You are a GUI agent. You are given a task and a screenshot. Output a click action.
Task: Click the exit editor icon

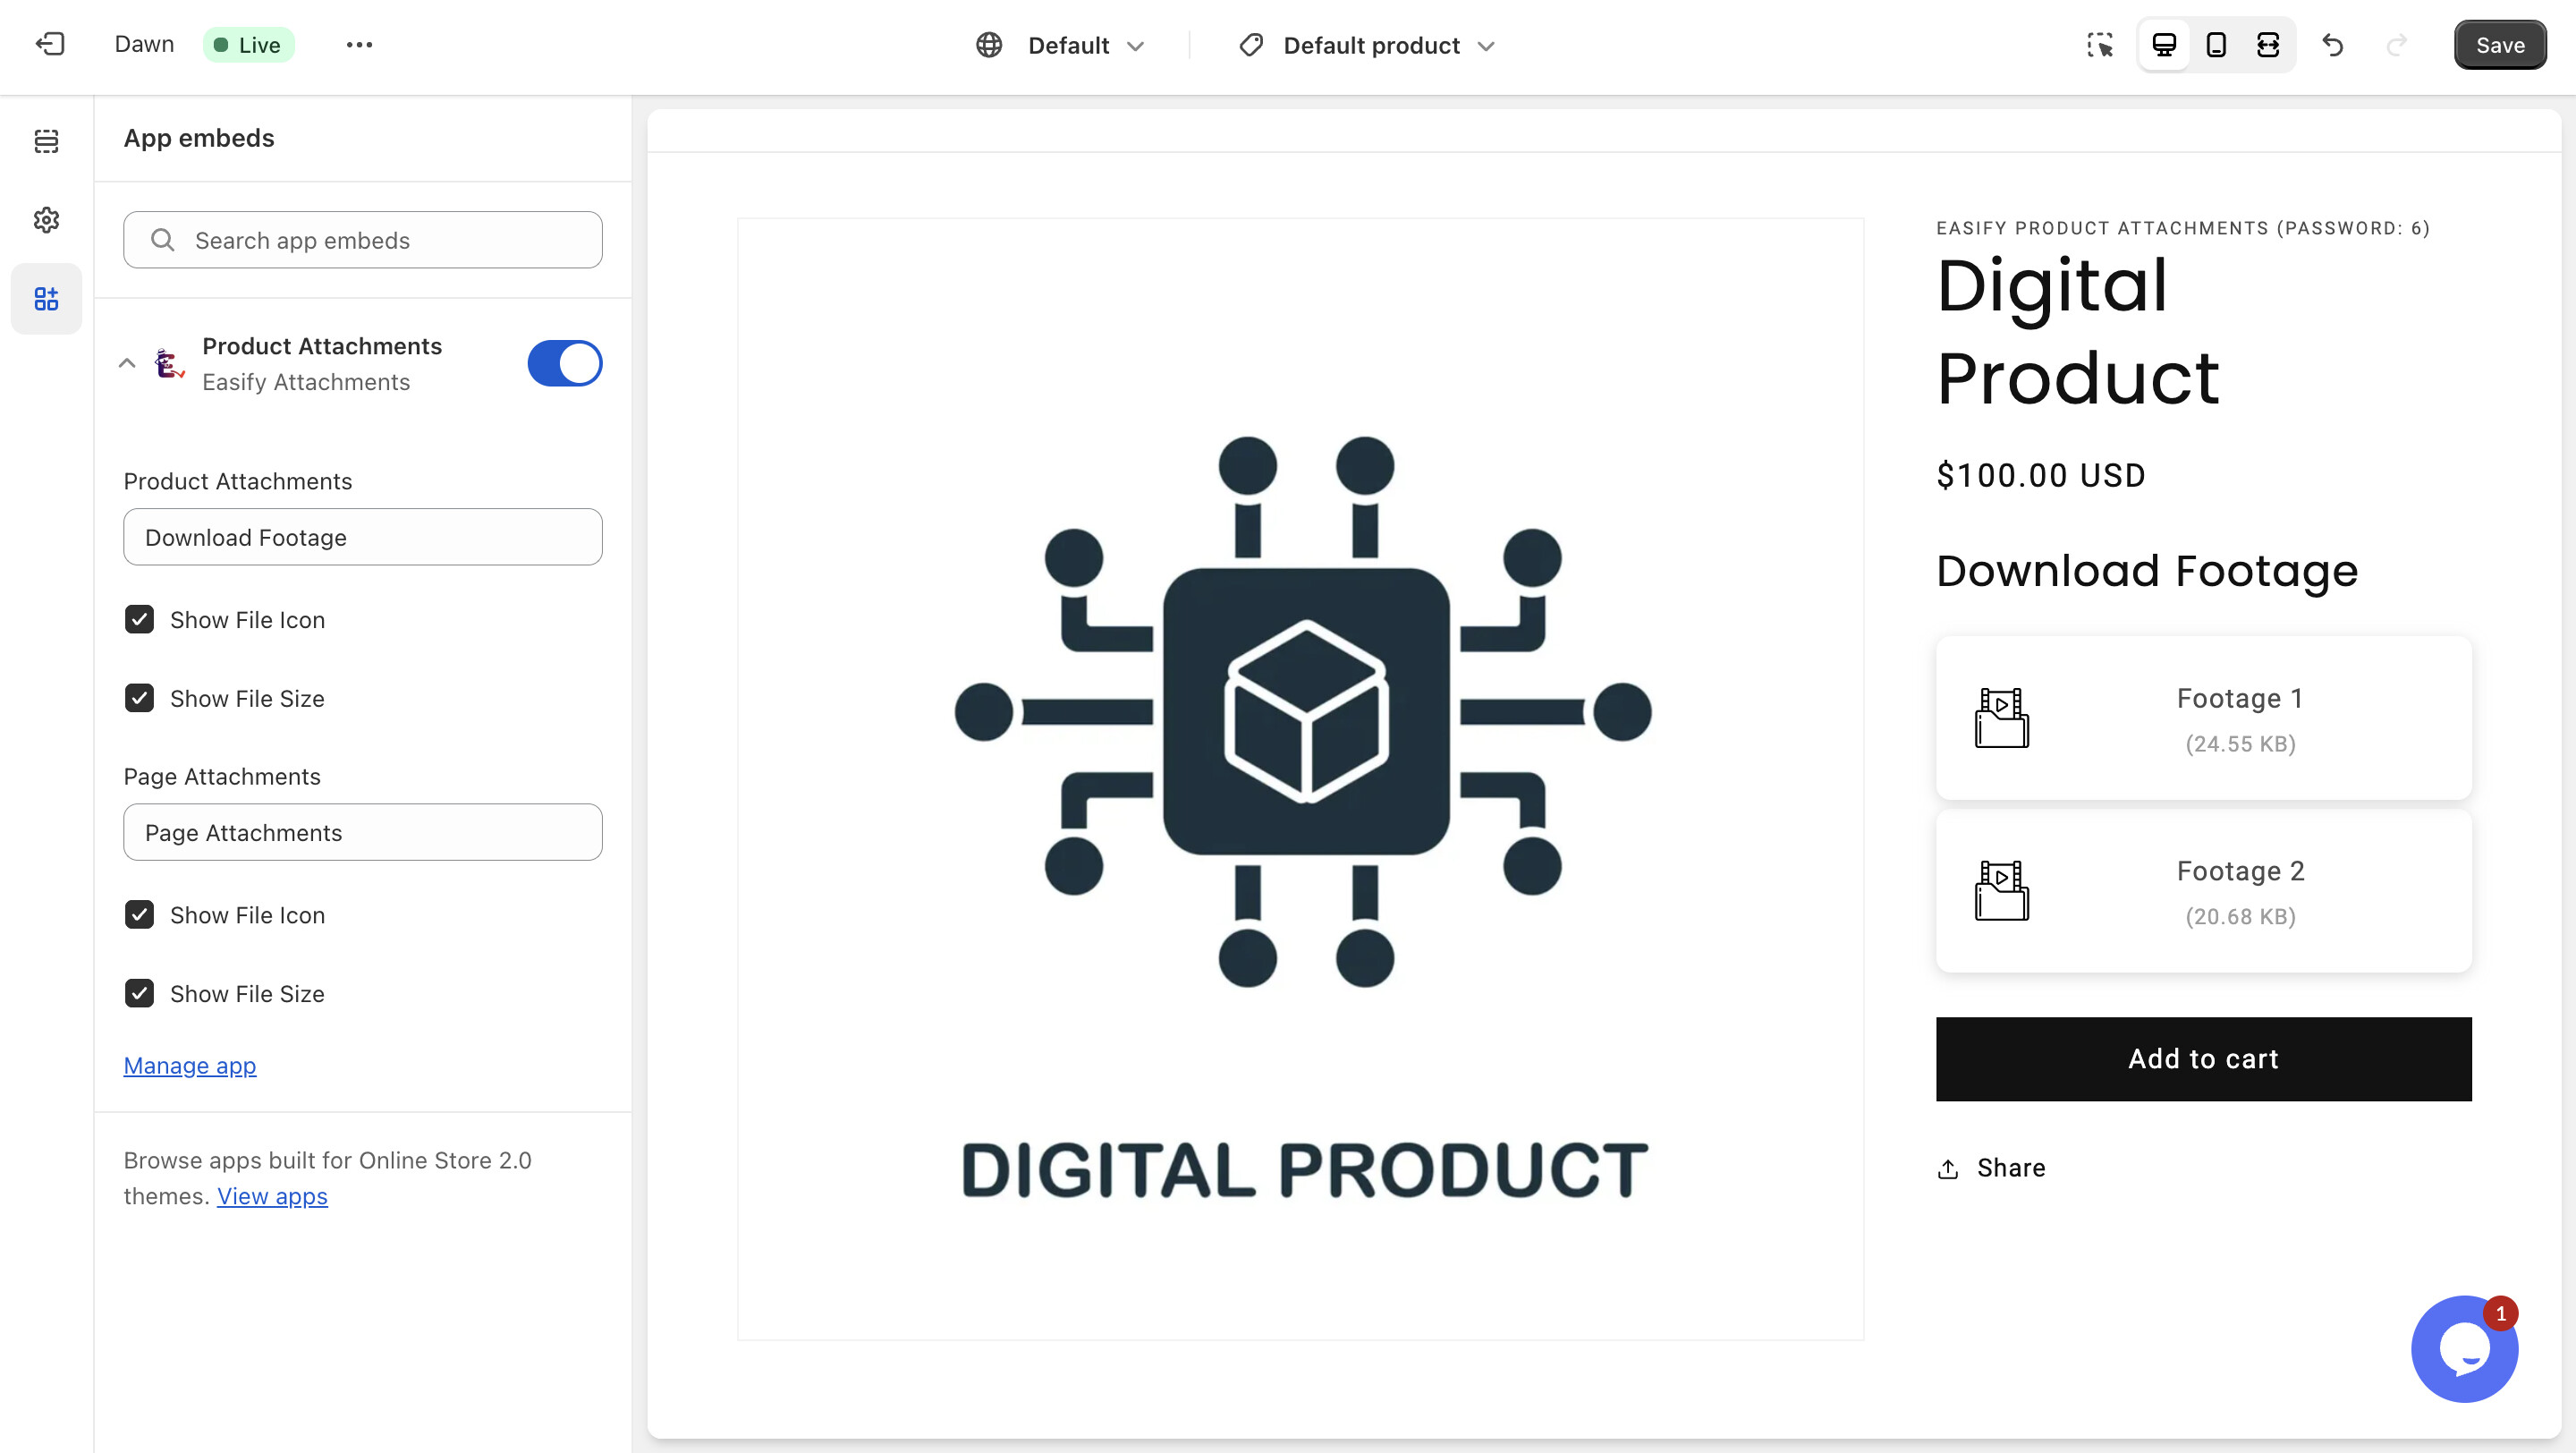(50, 45)
